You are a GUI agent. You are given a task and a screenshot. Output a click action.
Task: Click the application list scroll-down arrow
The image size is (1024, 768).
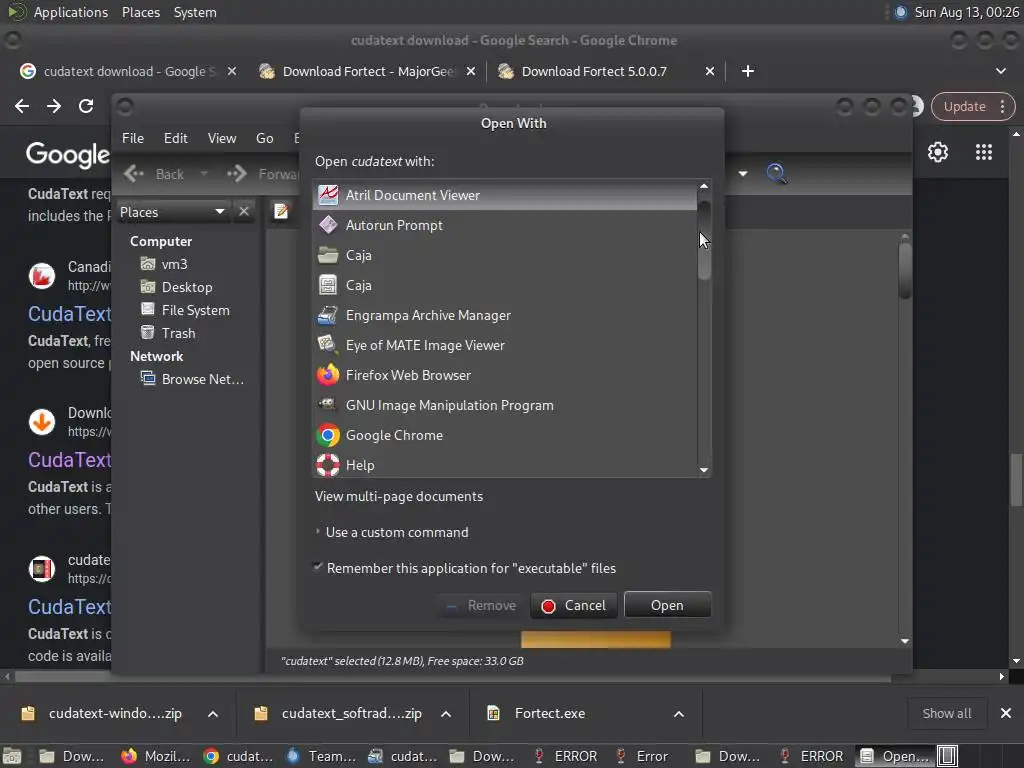click(704, 470)
